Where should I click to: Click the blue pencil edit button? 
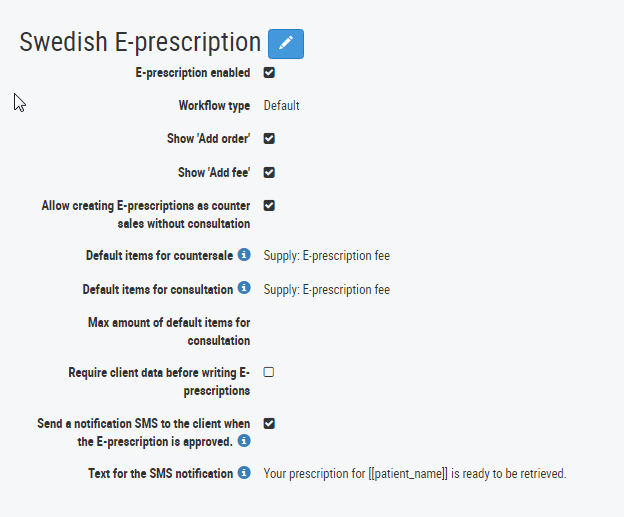286,44
